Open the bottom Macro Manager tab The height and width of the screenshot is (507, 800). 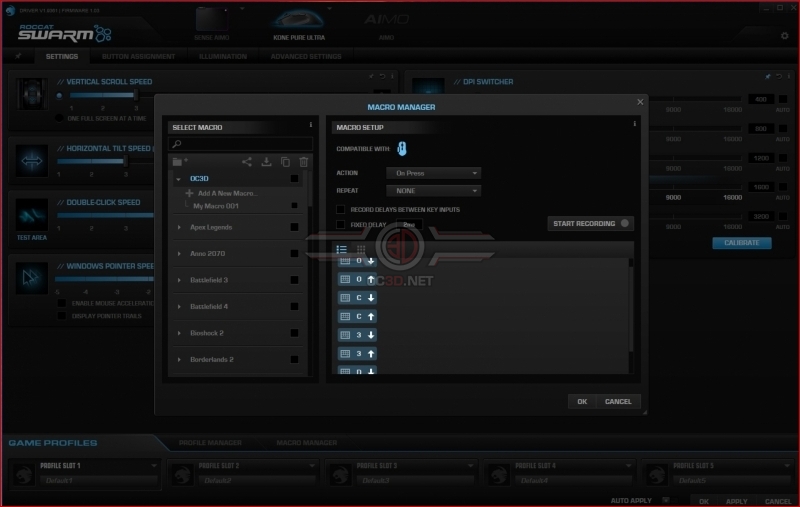click(x=307, y=443)
